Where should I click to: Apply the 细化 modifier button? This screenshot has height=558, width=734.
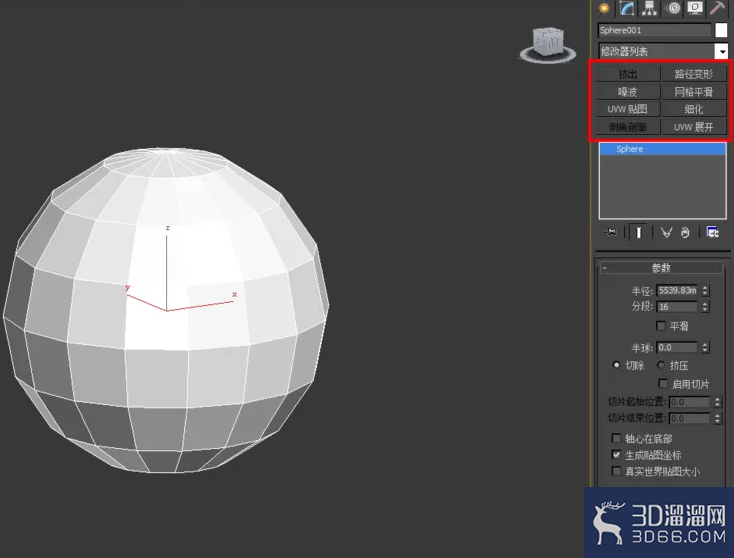point(694,109)
